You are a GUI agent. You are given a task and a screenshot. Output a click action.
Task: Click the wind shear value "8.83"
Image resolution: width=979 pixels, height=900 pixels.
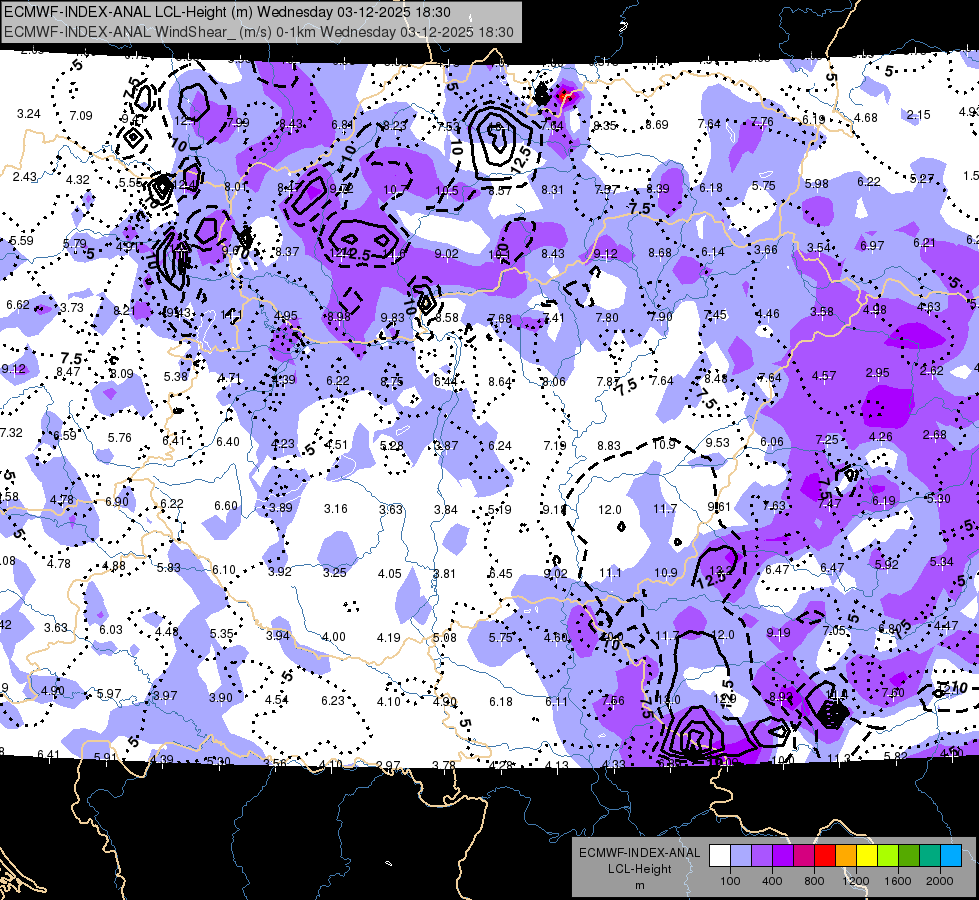tap(609, 446)
